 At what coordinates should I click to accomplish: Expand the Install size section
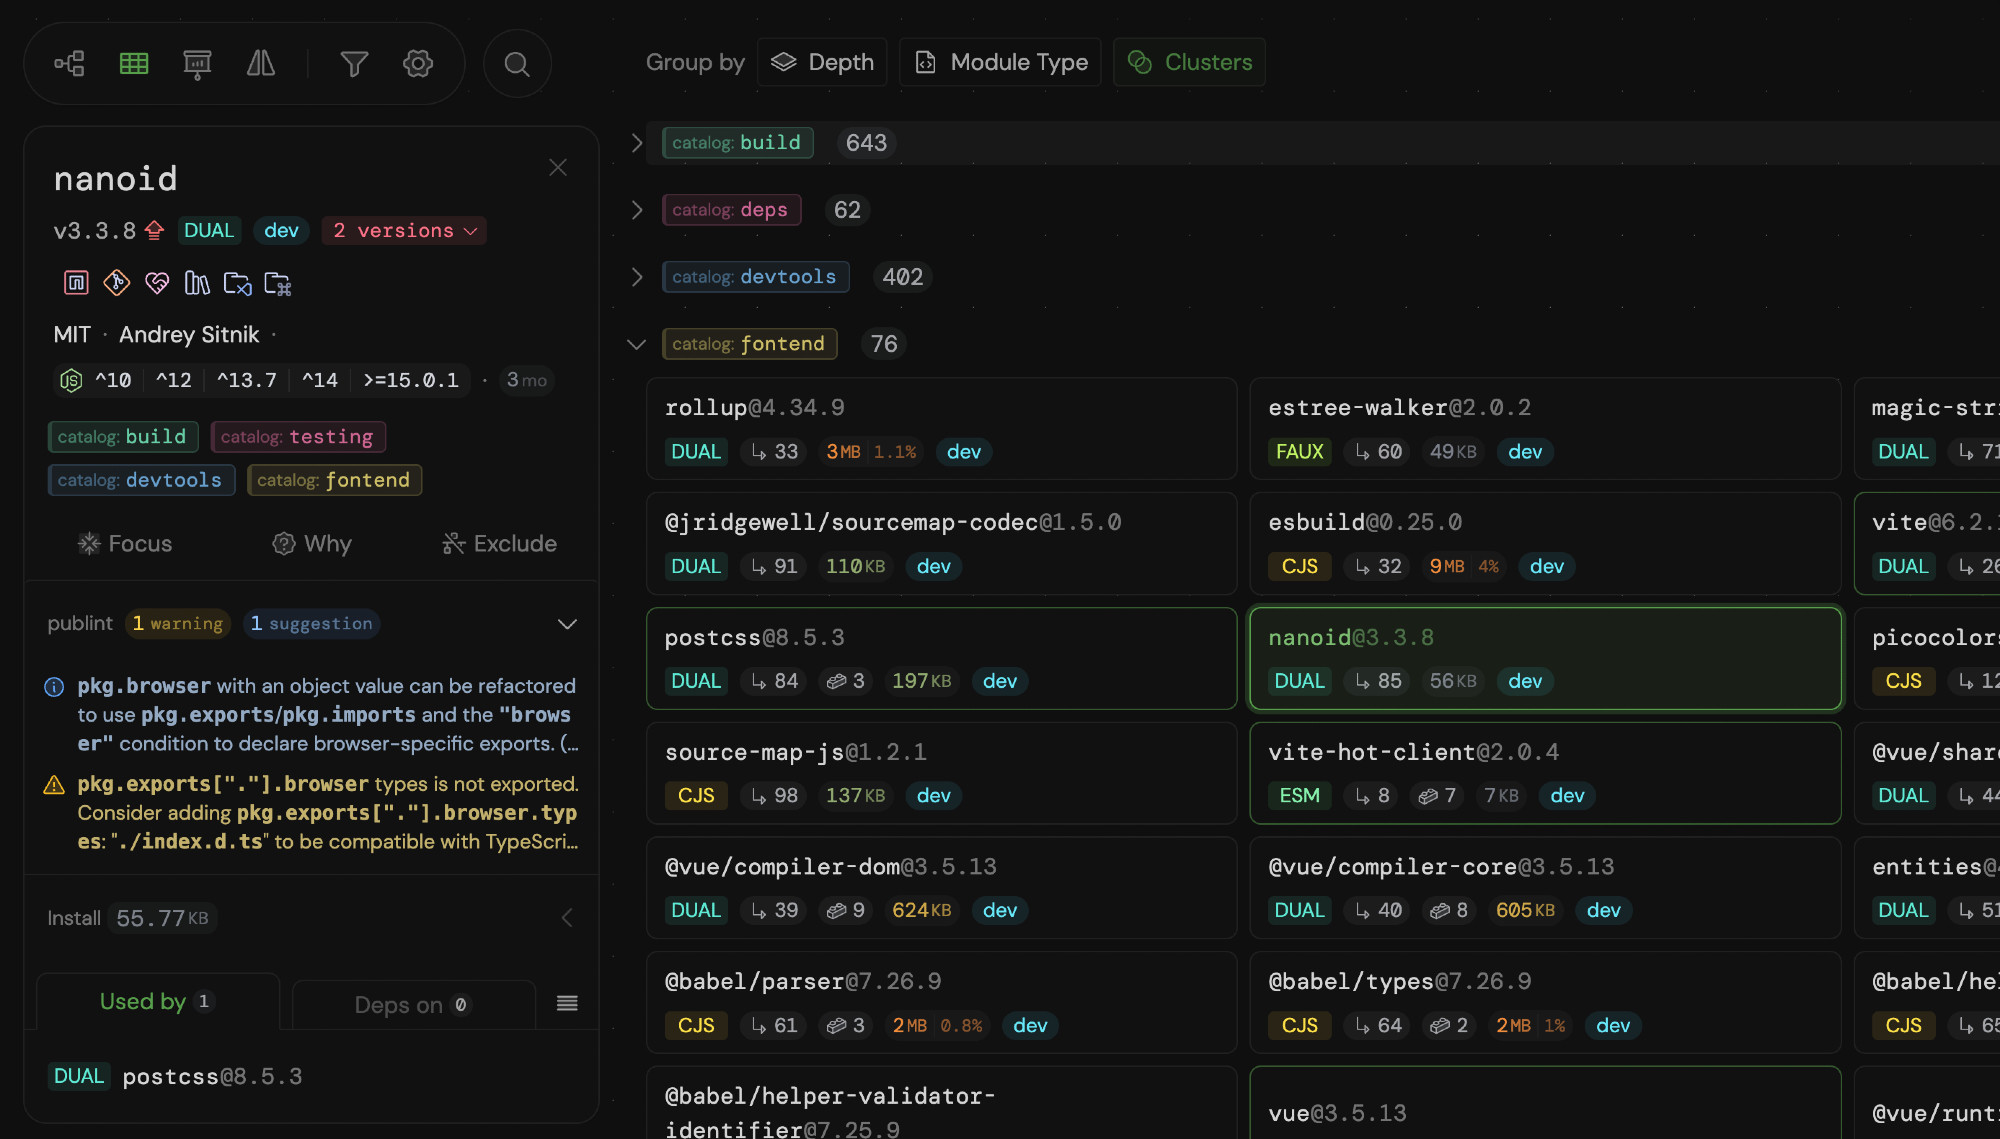coord(567,918)
